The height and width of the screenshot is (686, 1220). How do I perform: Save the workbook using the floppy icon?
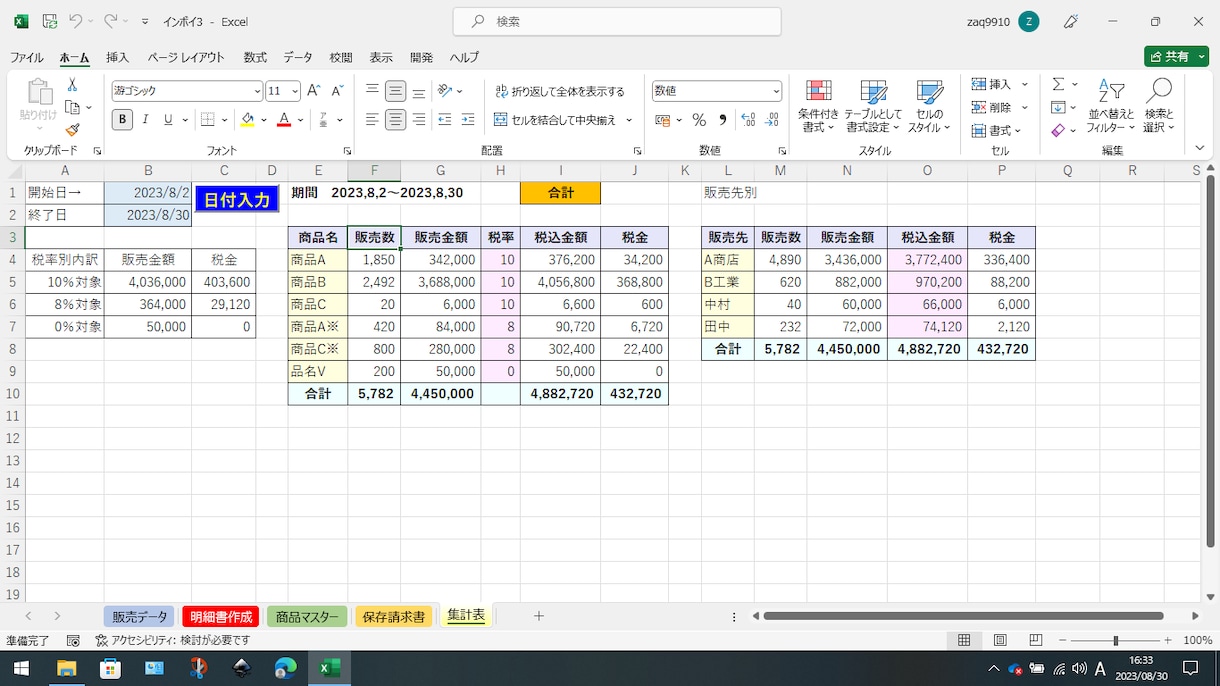tap(50, 21)
